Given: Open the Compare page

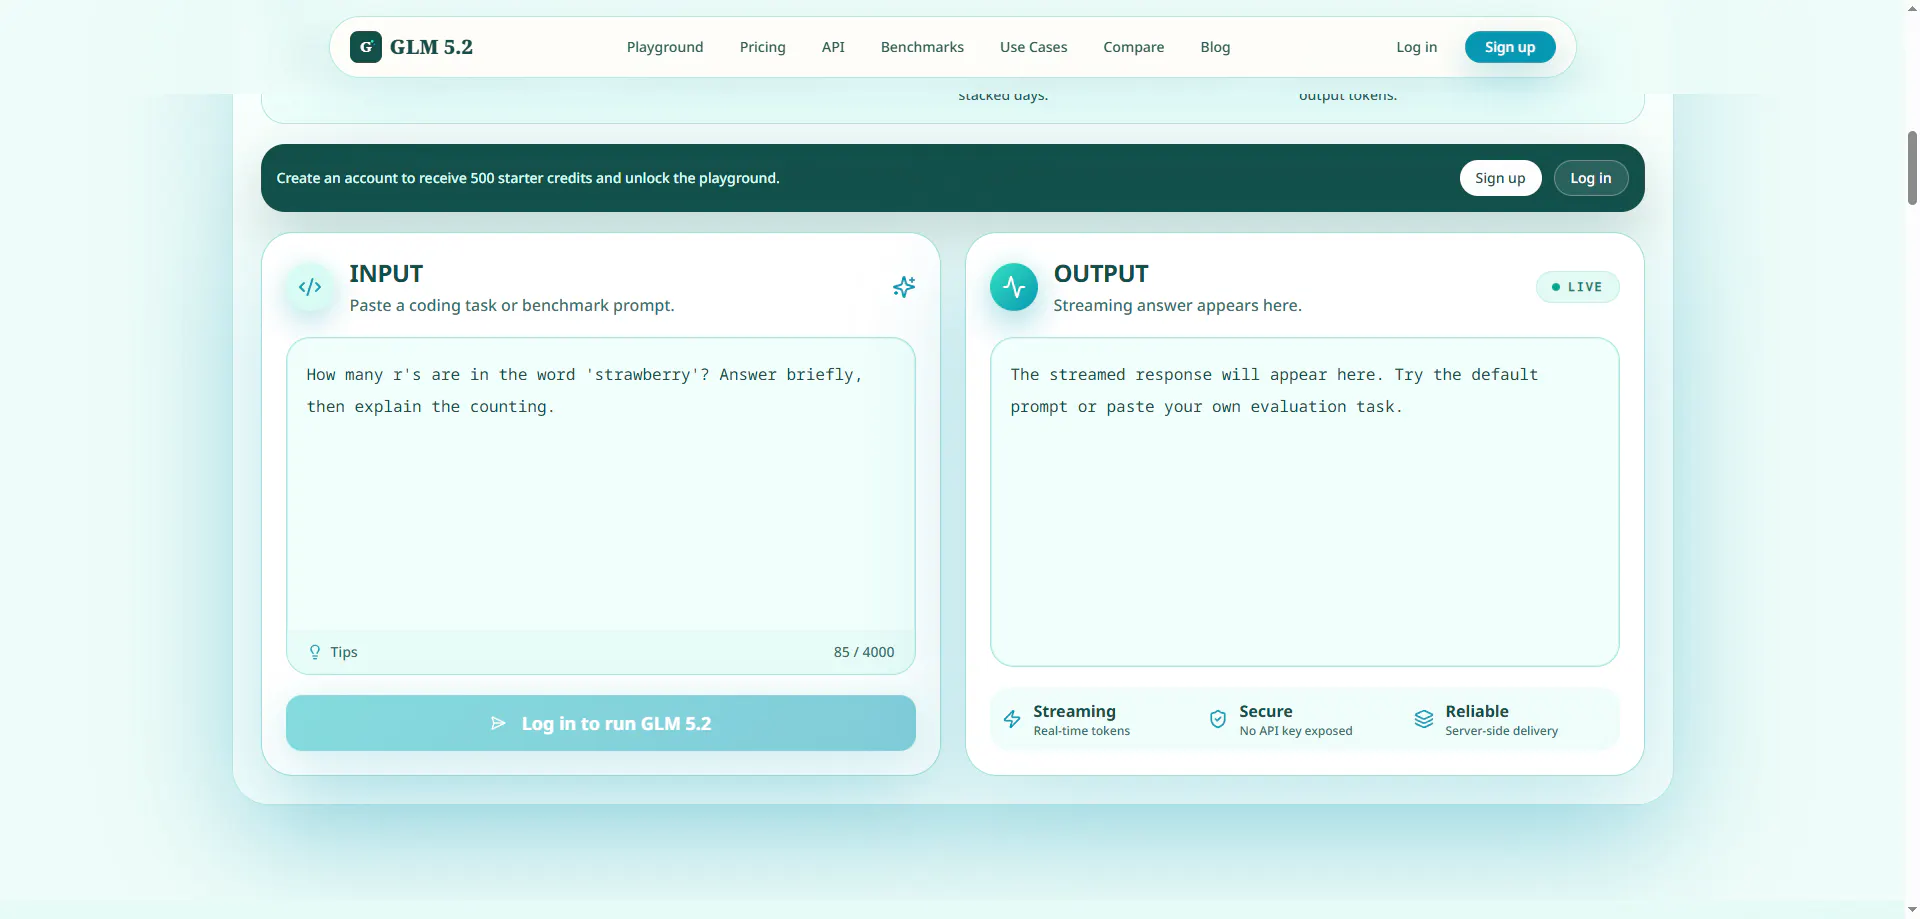Looking at the screenshot, I should [x=1134, y=47].
